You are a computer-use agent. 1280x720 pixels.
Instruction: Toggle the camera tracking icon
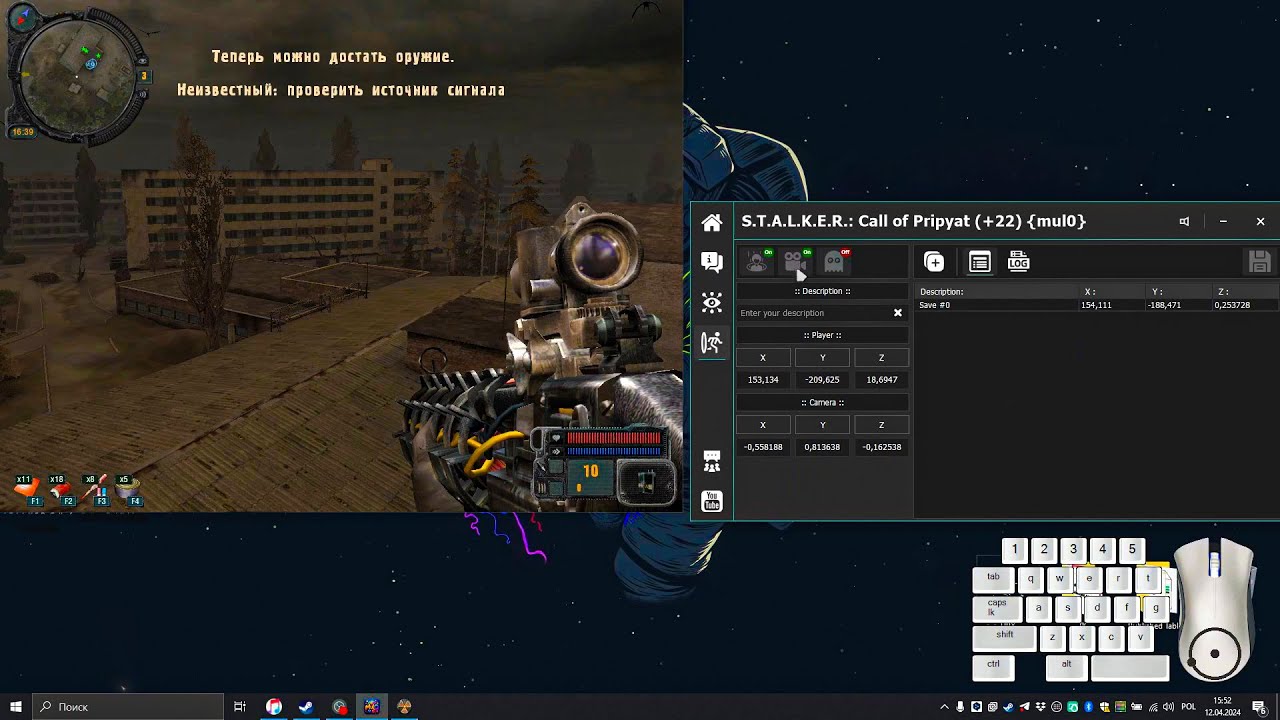coord(796,262)
